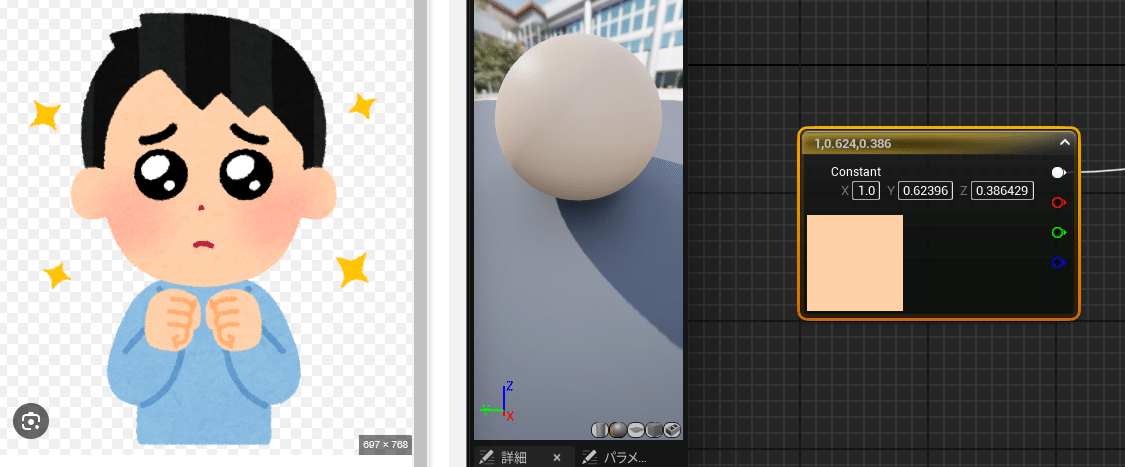Switch to the パラメ... tab
This screenshot has height=467, width=1125.
click(x=614, y=457)
